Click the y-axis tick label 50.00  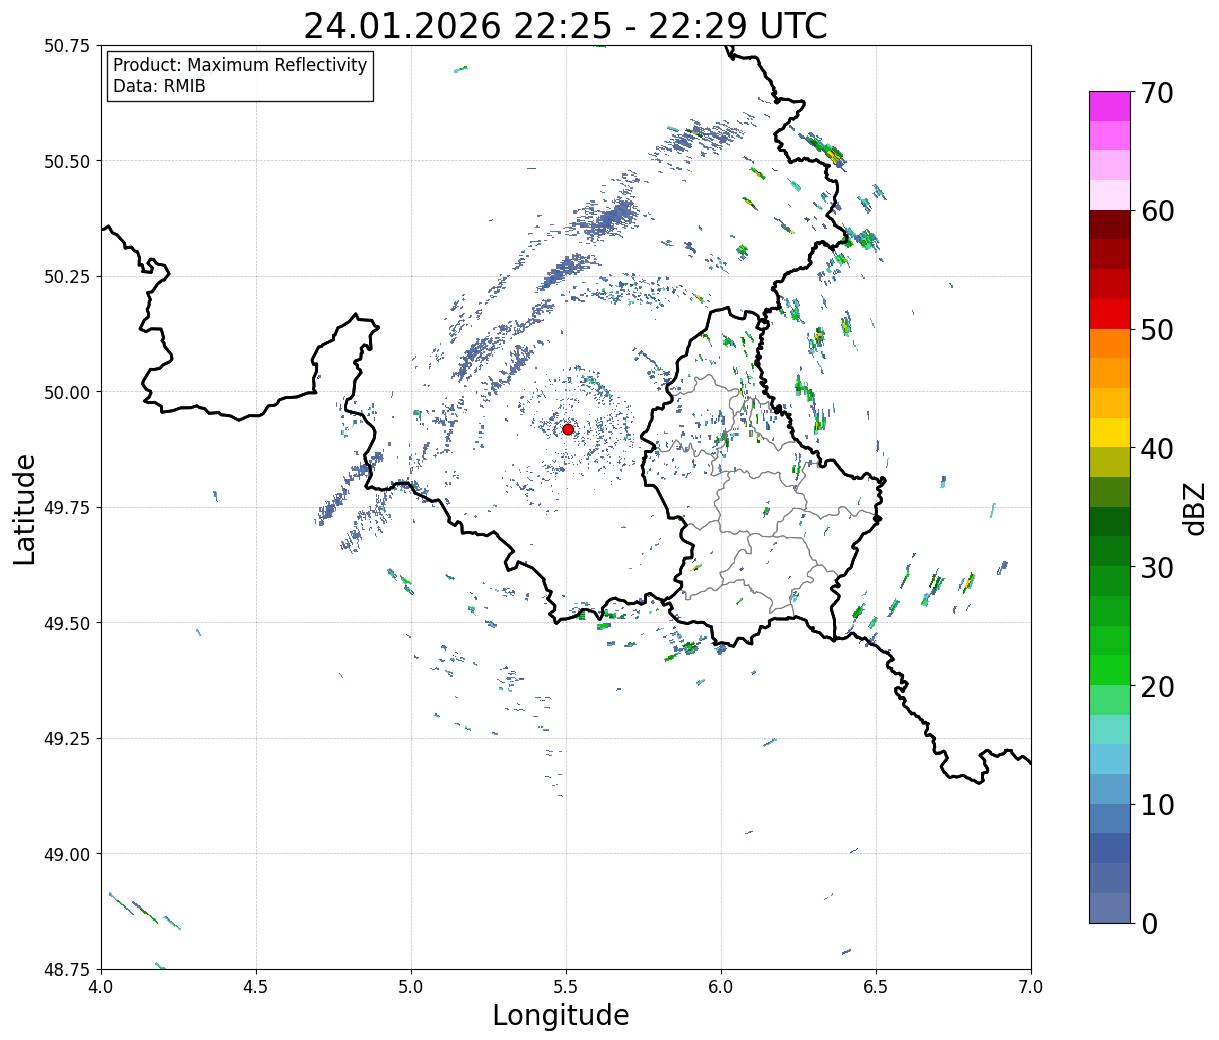67,392
